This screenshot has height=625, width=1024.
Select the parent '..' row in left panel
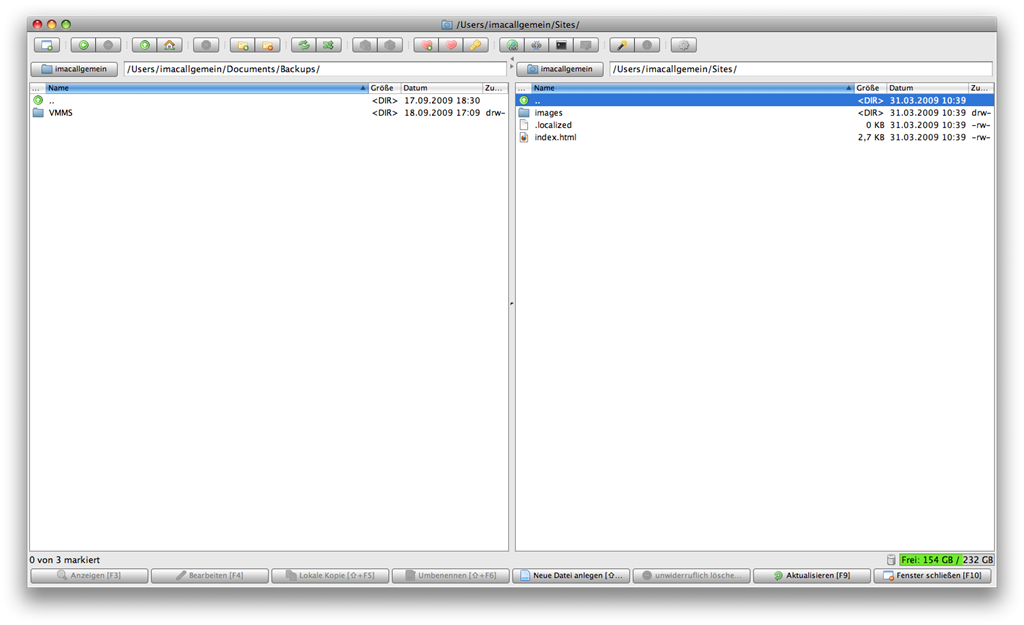[x=268, y=101]
